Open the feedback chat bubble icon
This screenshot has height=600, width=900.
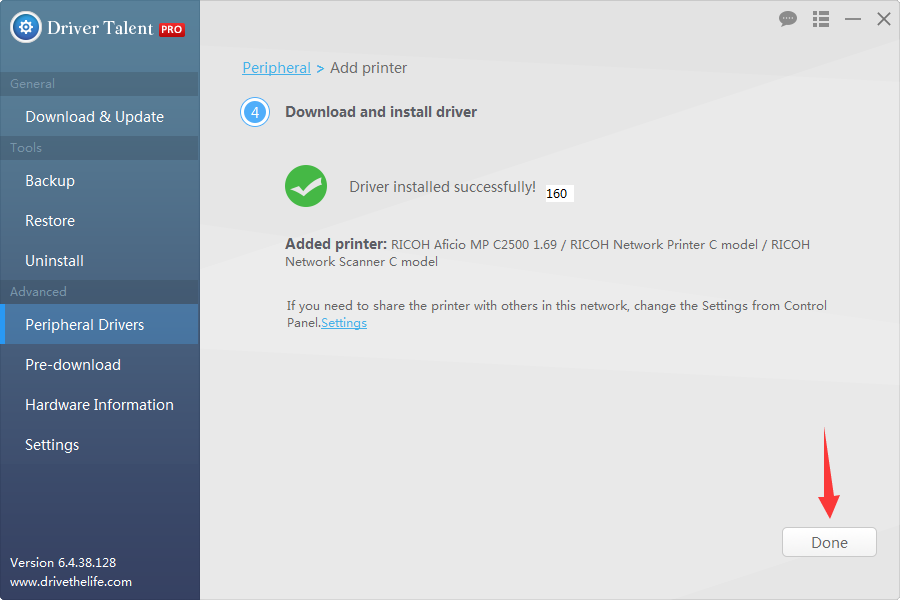pos(788,19)
